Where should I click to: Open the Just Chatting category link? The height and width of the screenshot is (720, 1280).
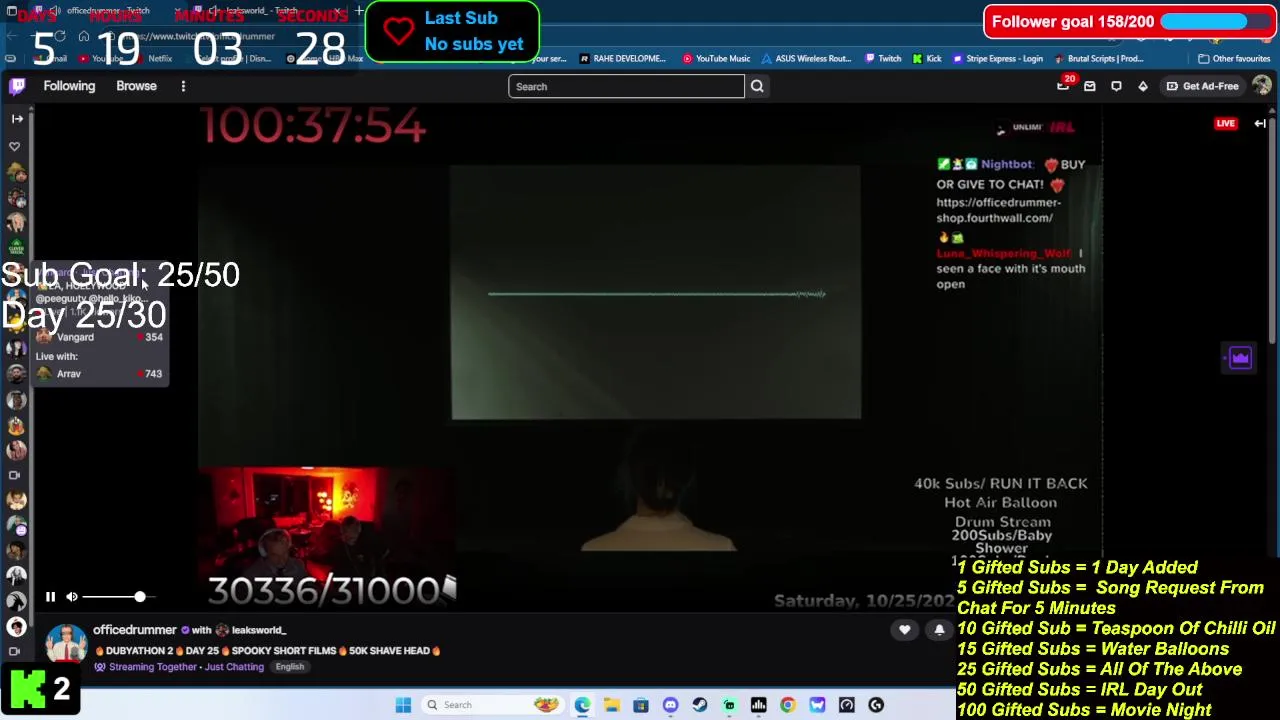(234, 667)
